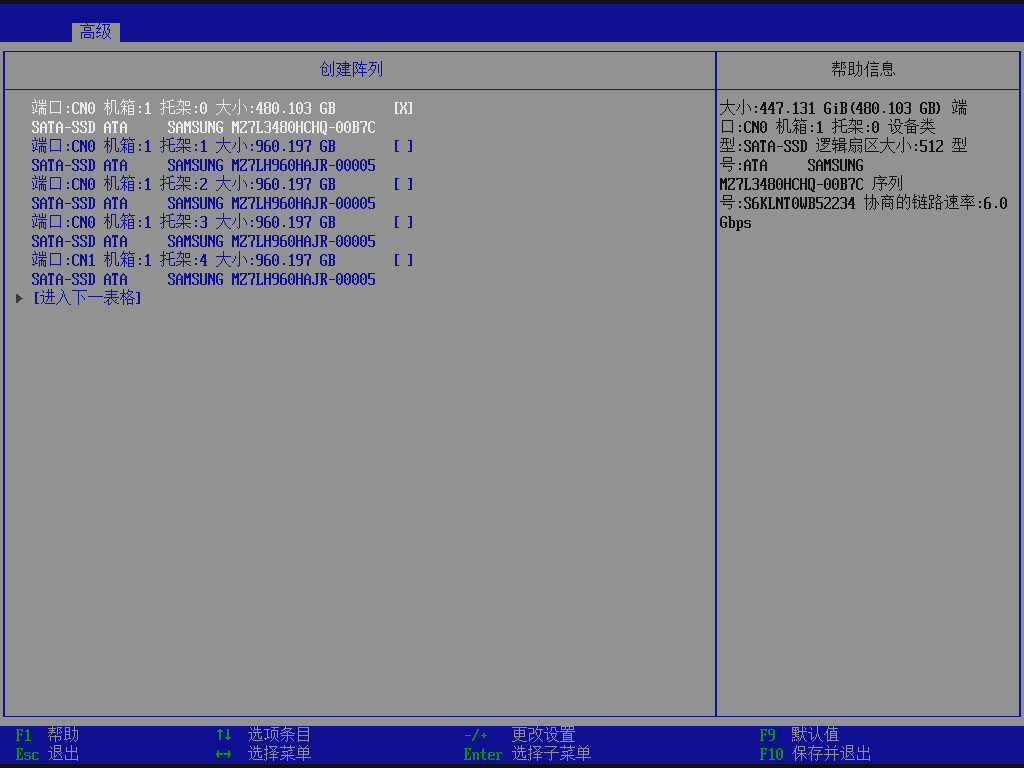Expand the 进入下一表格 arrow entry

pos(86,298)
